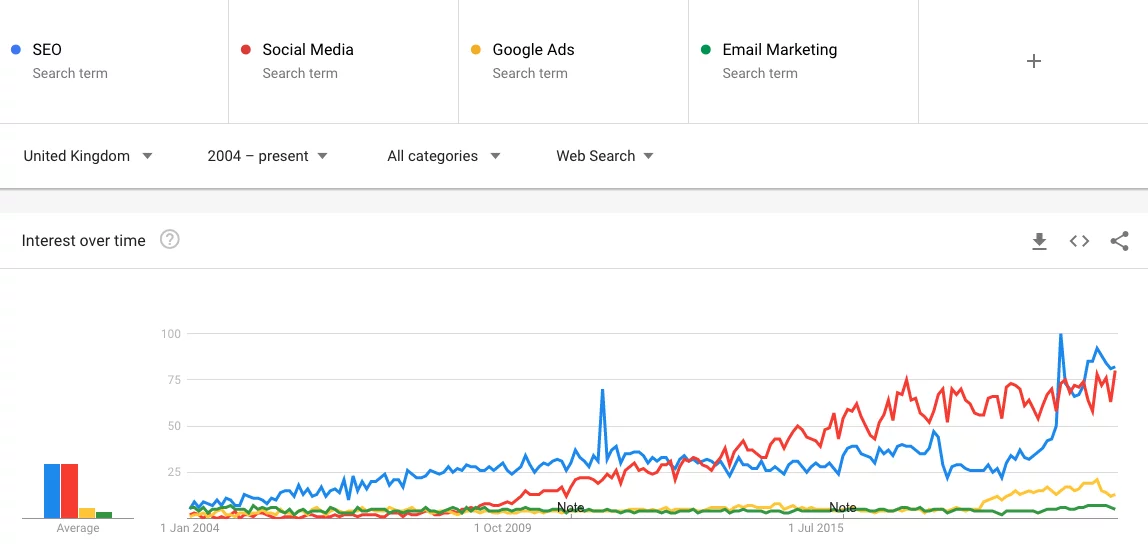Screen dimensions: 1148x544
Task: Expand the 2004 – present date range
Action: (267, 156)
